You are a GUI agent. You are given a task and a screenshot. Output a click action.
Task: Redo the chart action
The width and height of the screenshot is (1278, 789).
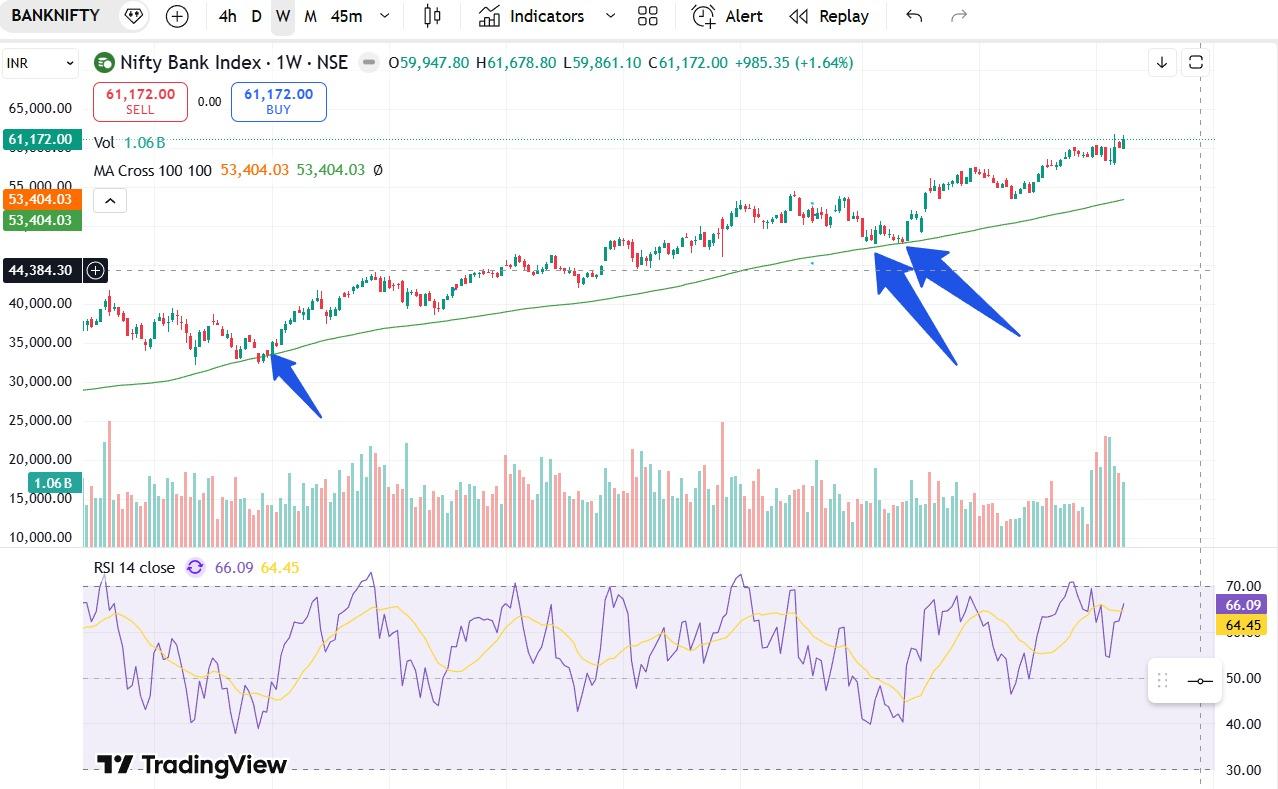click(x=958, y=16)
